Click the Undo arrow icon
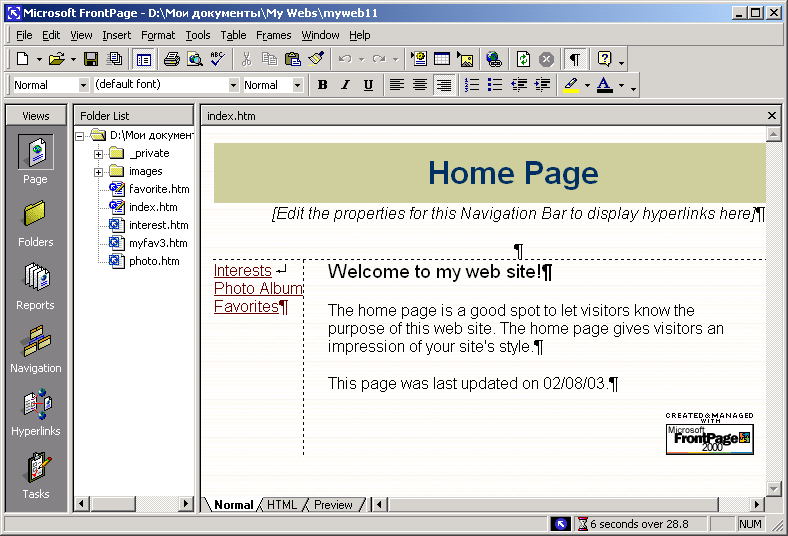The width and height of the screenshot is (788, 536). (345, 59)
